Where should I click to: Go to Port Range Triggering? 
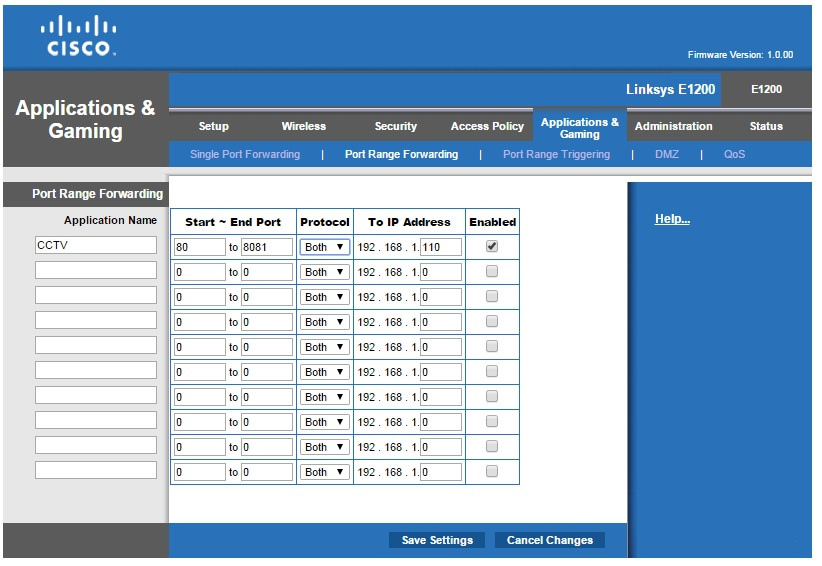coord(556,154)
